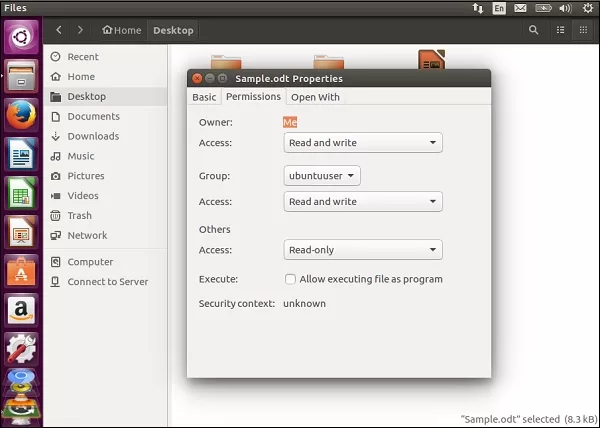Open Trash in the sidebar
This screenshot has width=600, height=428.
coord(80,215)
